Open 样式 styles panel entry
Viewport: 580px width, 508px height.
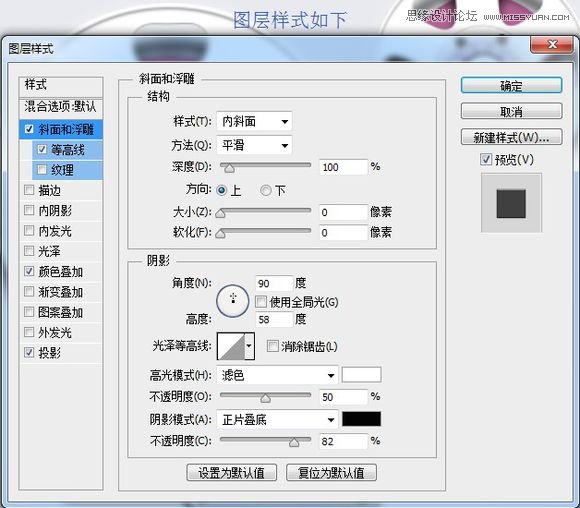click(61, 85)
